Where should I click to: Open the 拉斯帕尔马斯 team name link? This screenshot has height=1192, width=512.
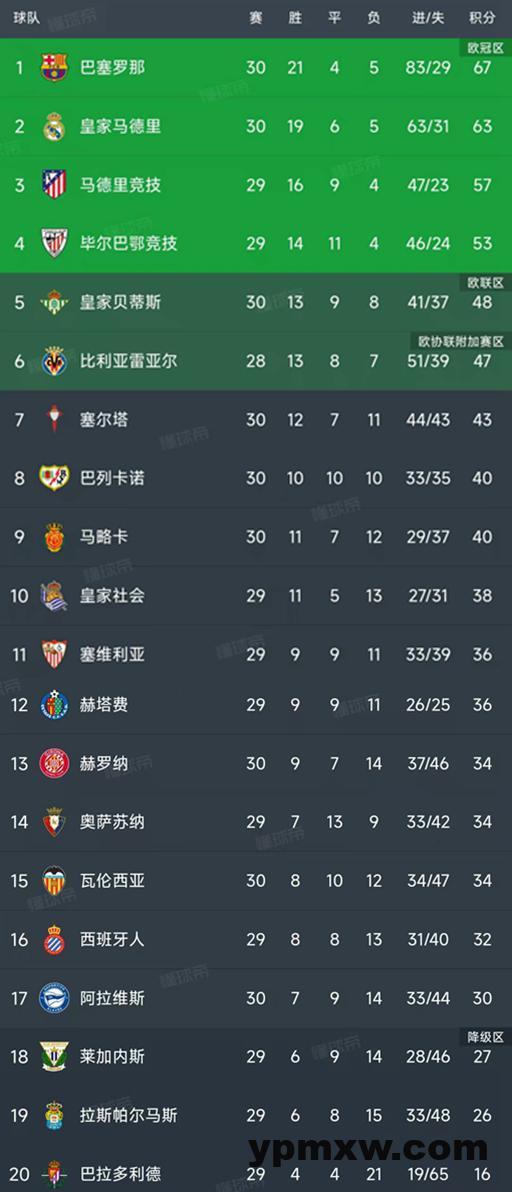[x=128, y=1115]
